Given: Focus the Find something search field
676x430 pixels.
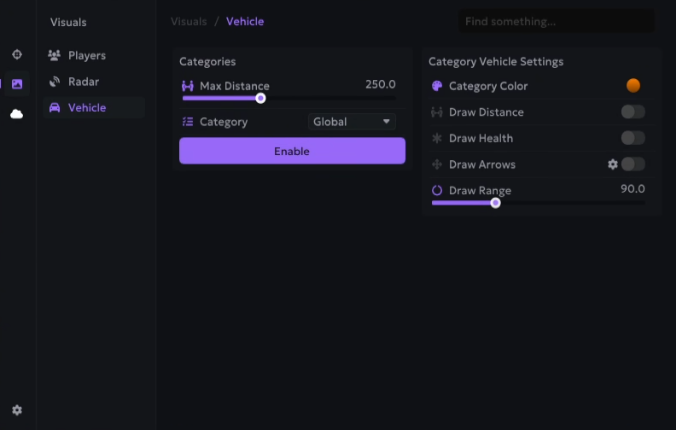Looking at the screenshot, I should pyautogui.click(x=555, y=21).
